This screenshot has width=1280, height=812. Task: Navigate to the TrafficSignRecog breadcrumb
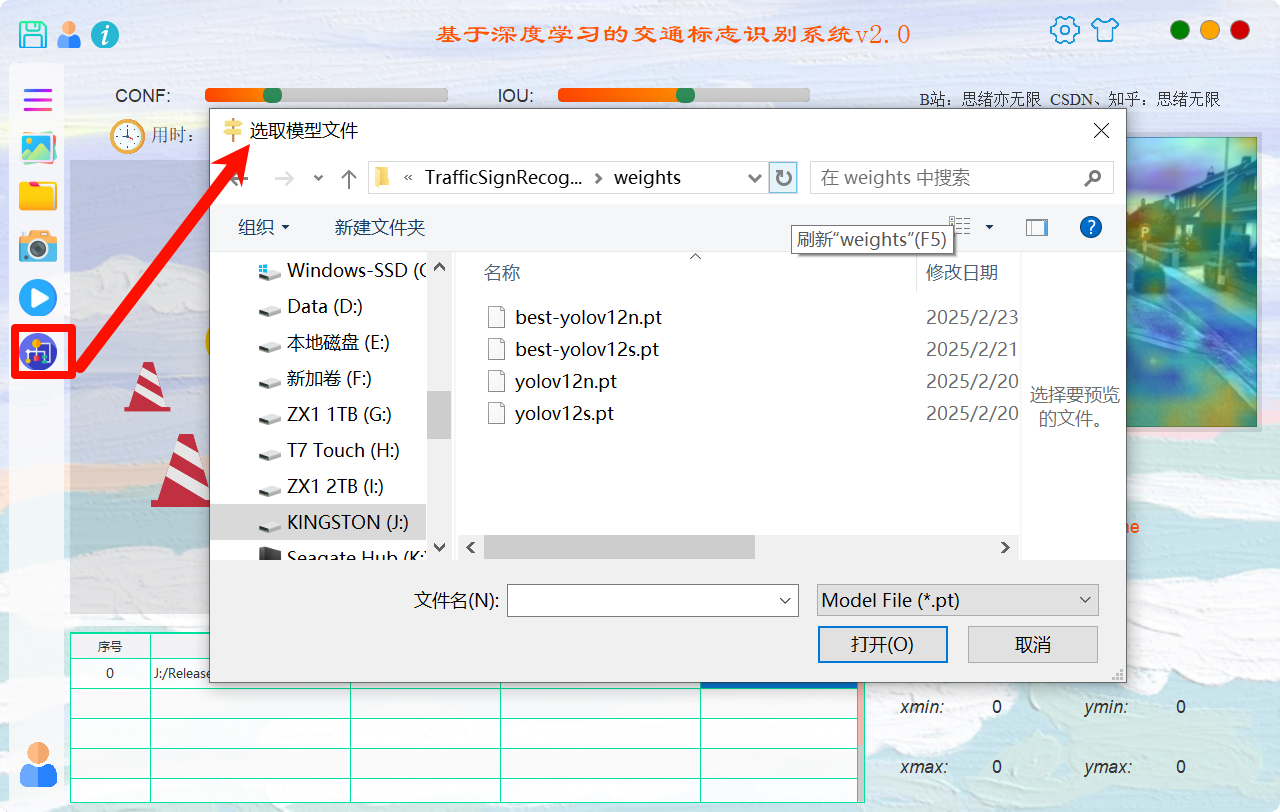503,178
